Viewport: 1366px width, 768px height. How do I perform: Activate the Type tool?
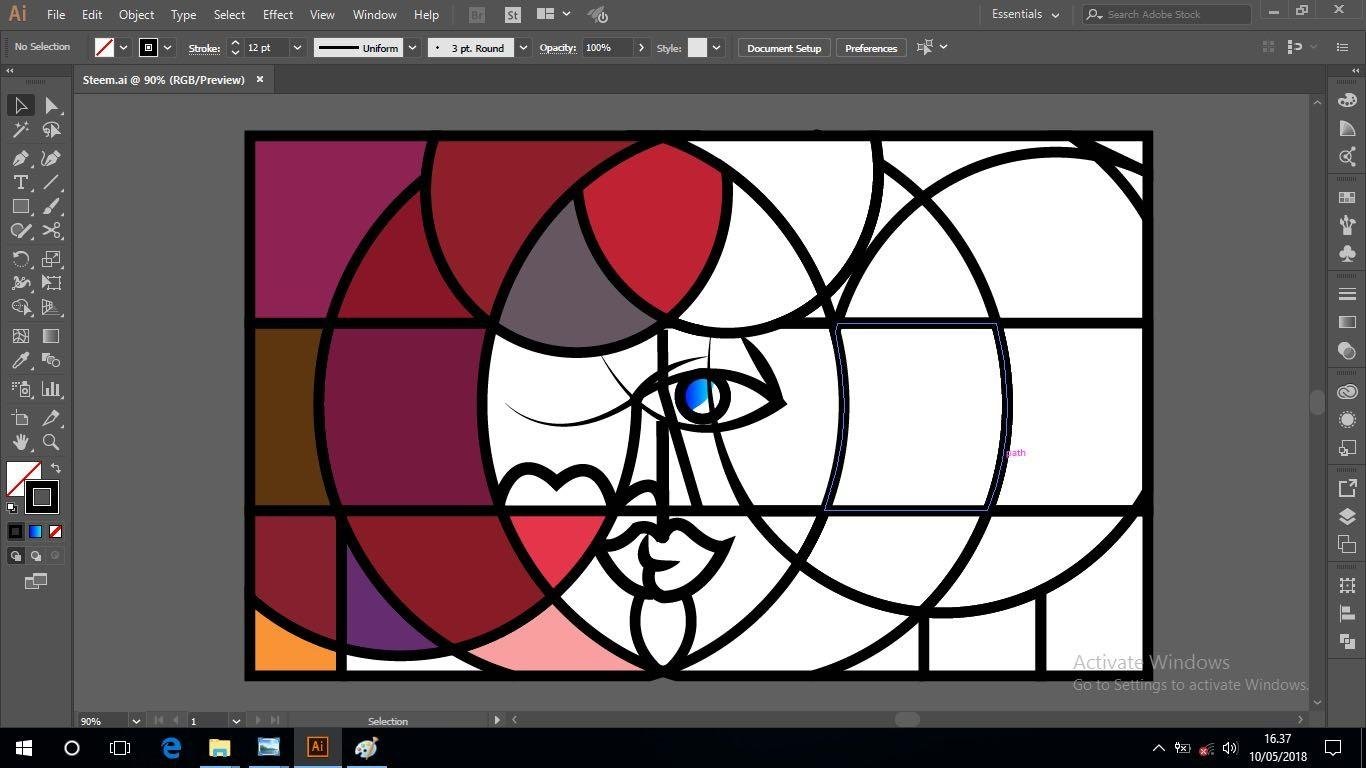[20, 182]
